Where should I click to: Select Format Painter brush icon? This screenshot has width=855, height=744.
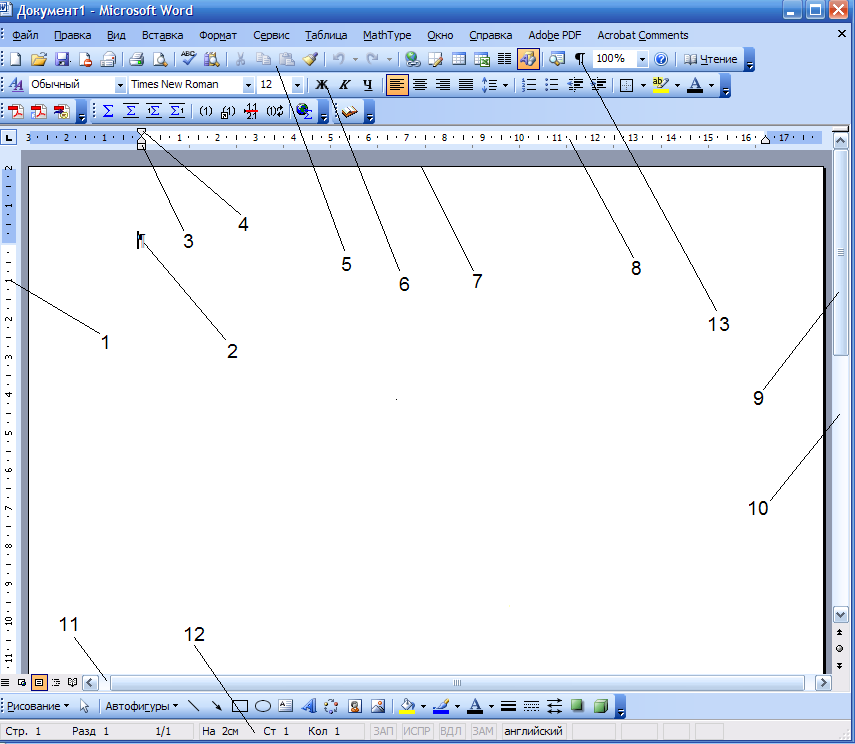click(310, 59)
